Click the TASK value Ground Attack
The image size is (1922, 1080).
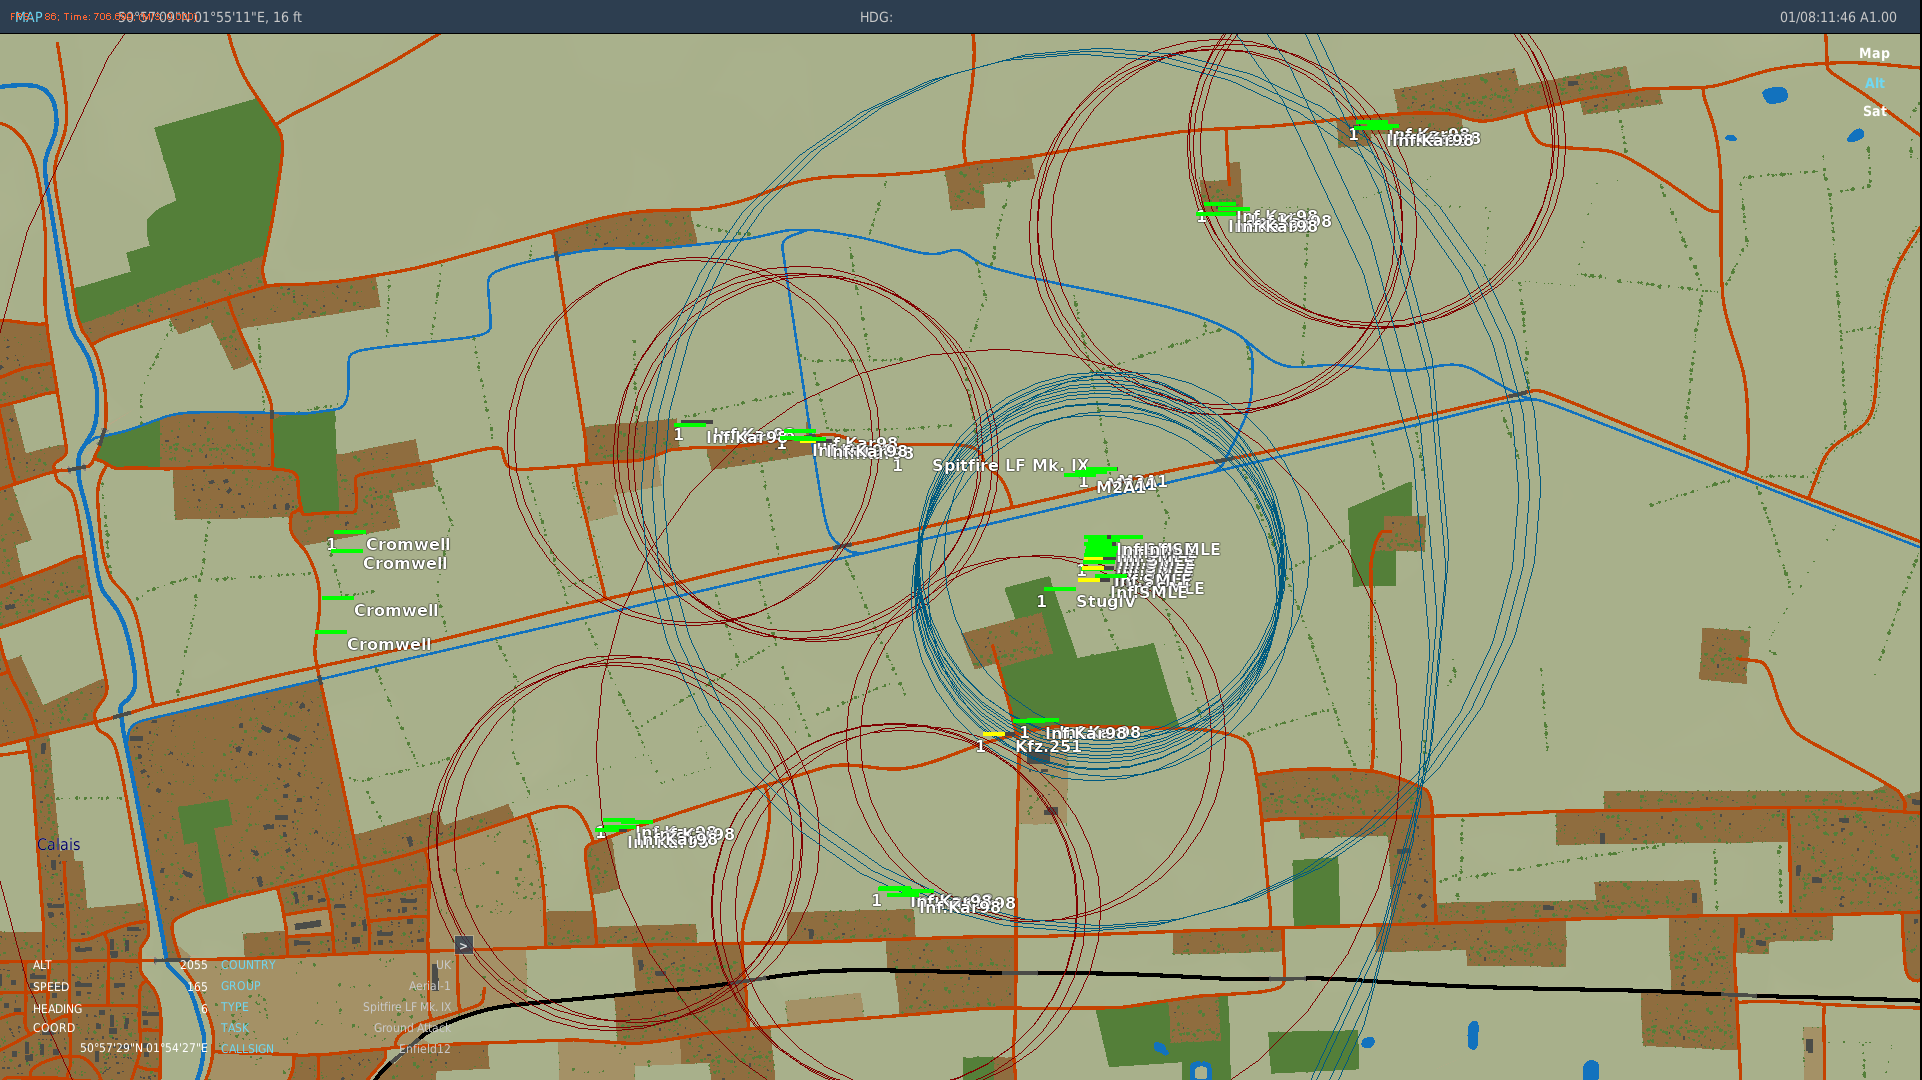tap(413, 1028)
